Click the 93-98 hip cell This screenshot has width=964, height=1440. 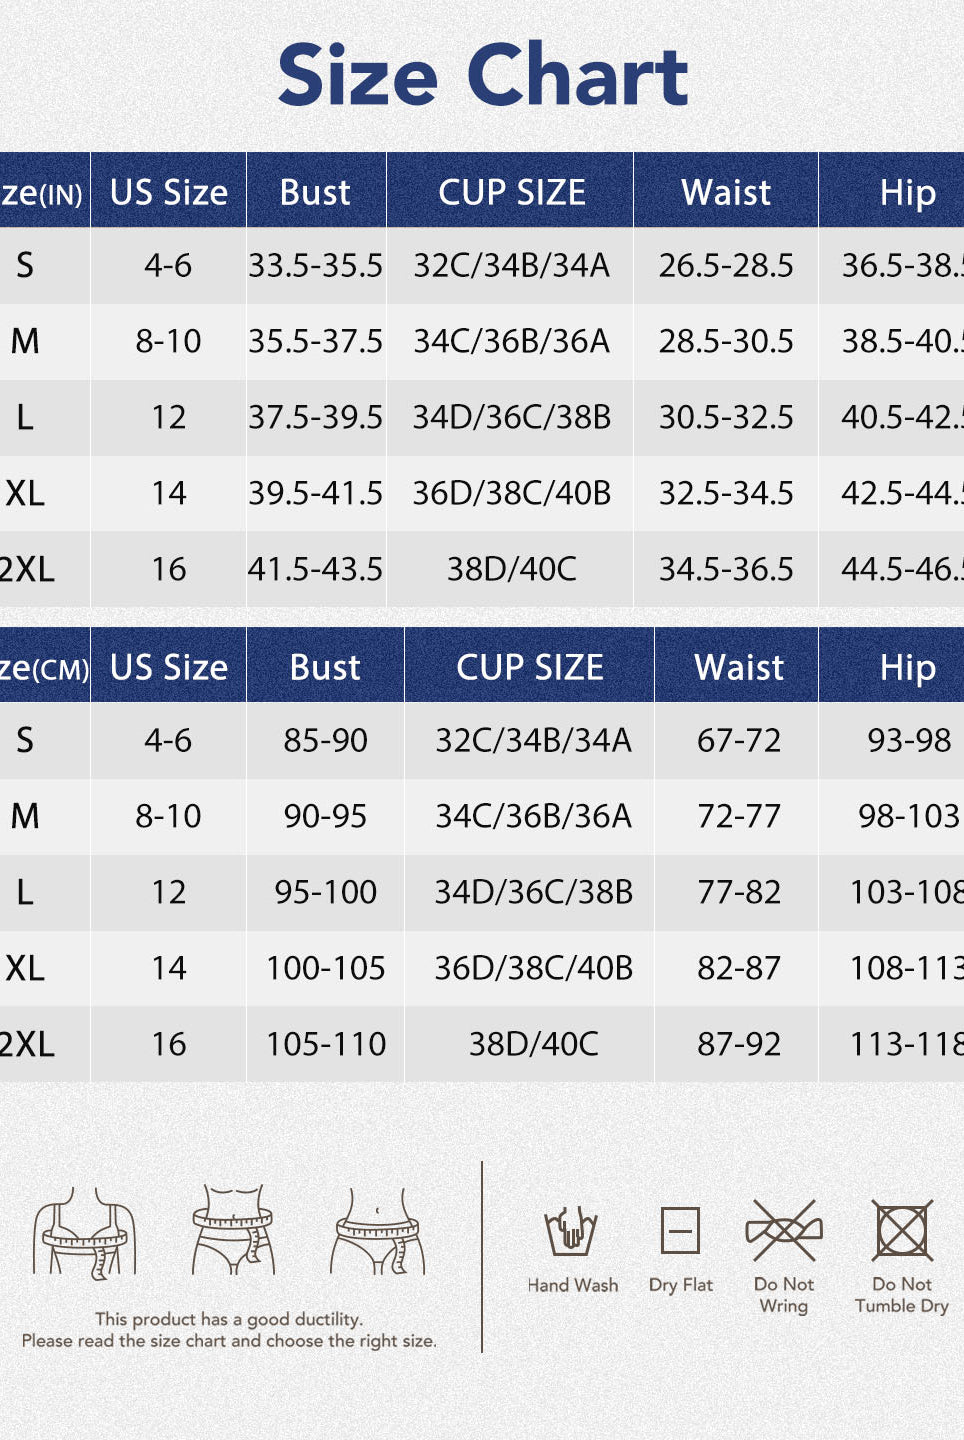(x=908, y=740)
